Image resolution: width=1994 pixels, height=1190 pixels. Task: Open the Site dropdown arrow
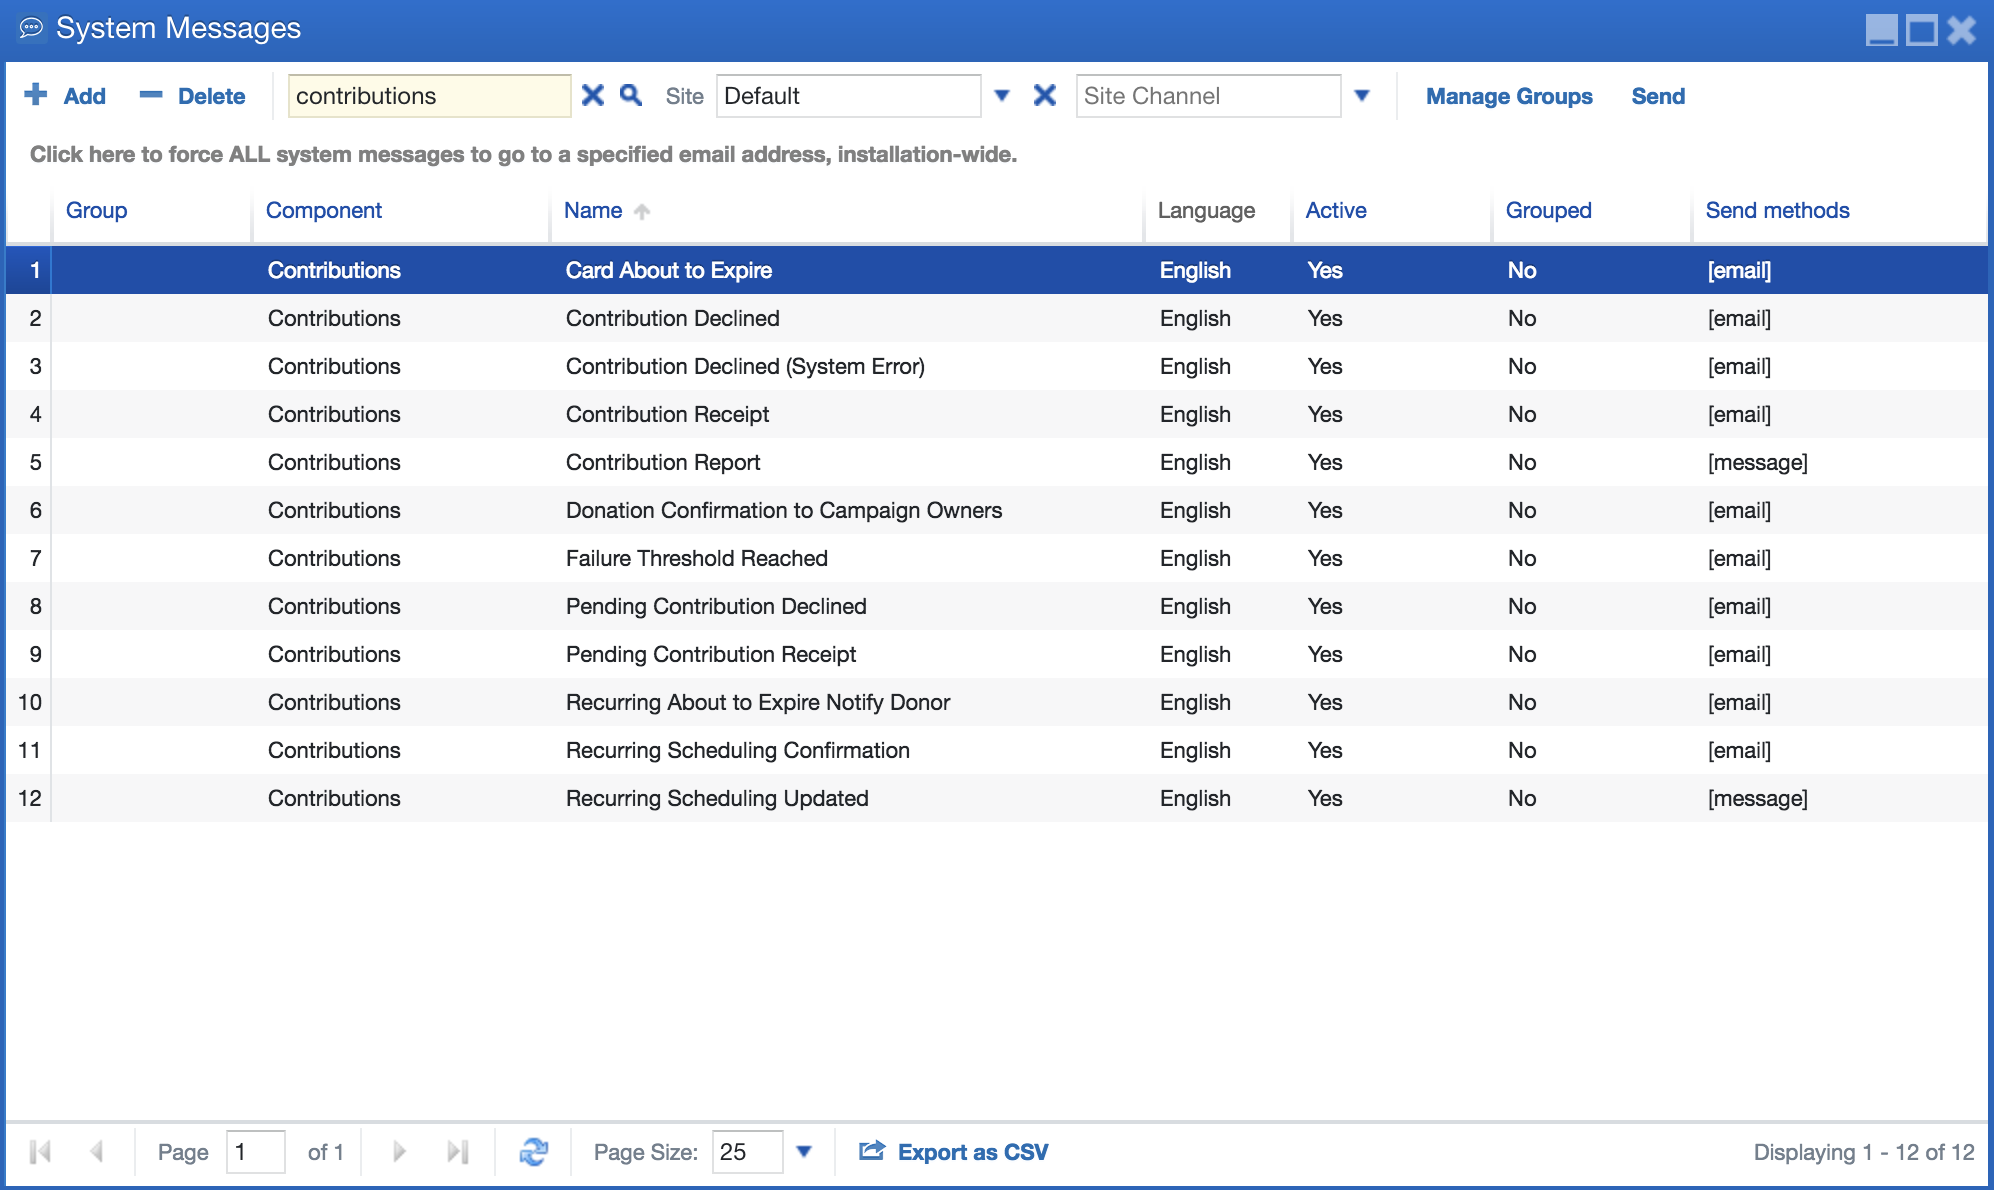point(1002,96)
